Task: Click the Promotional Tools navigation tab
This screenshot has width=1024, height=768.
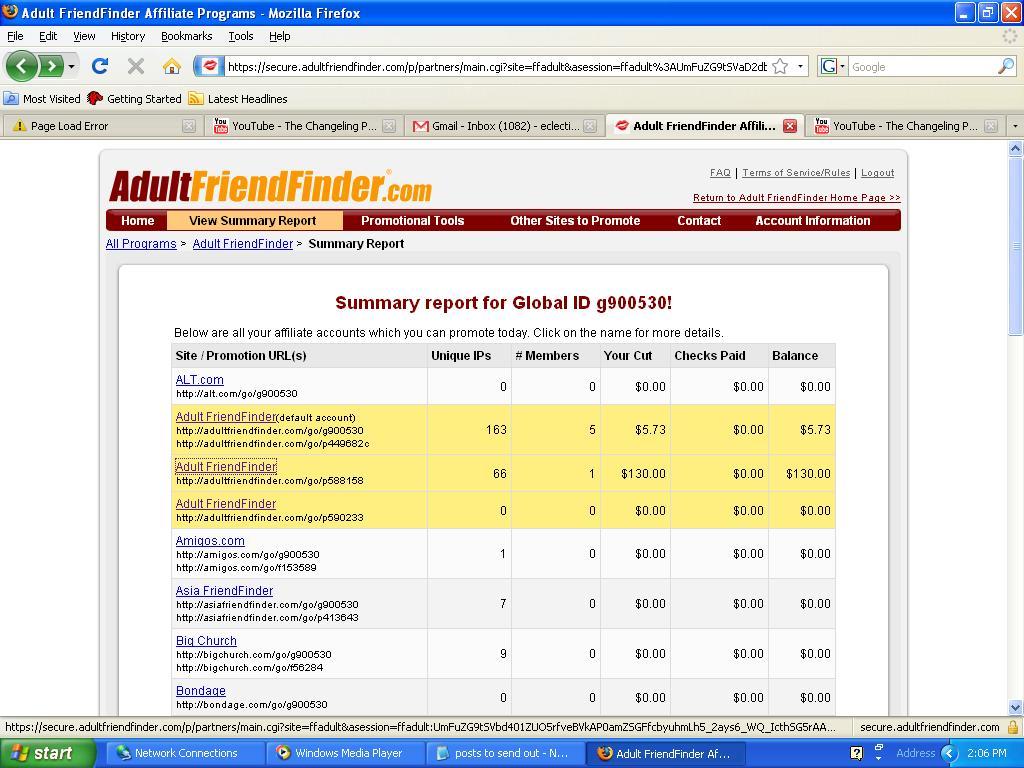Action: point(413,221)
